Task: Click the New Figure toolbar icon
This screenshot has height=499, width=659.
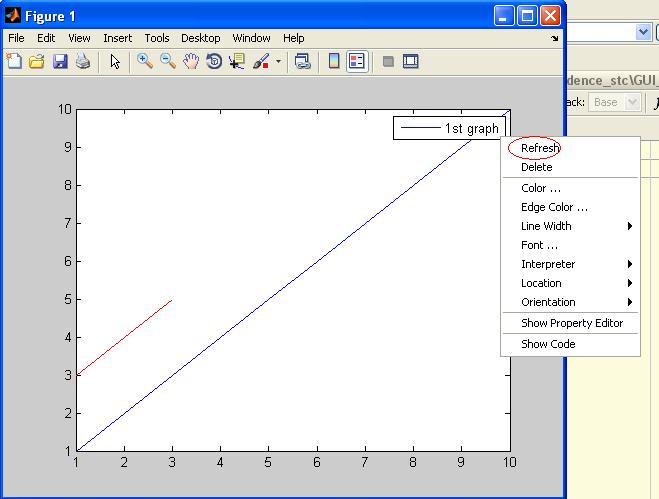Action: [14, 61]
